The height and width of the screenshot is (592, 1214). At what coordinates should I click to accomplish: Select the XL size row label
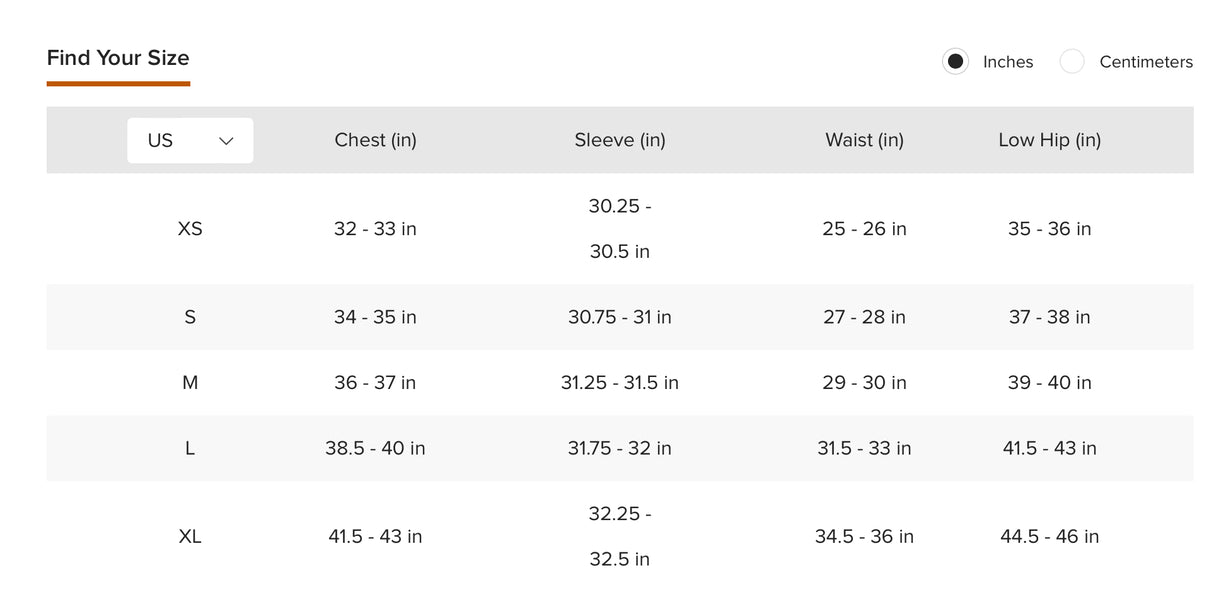click(x=190, y=537)
